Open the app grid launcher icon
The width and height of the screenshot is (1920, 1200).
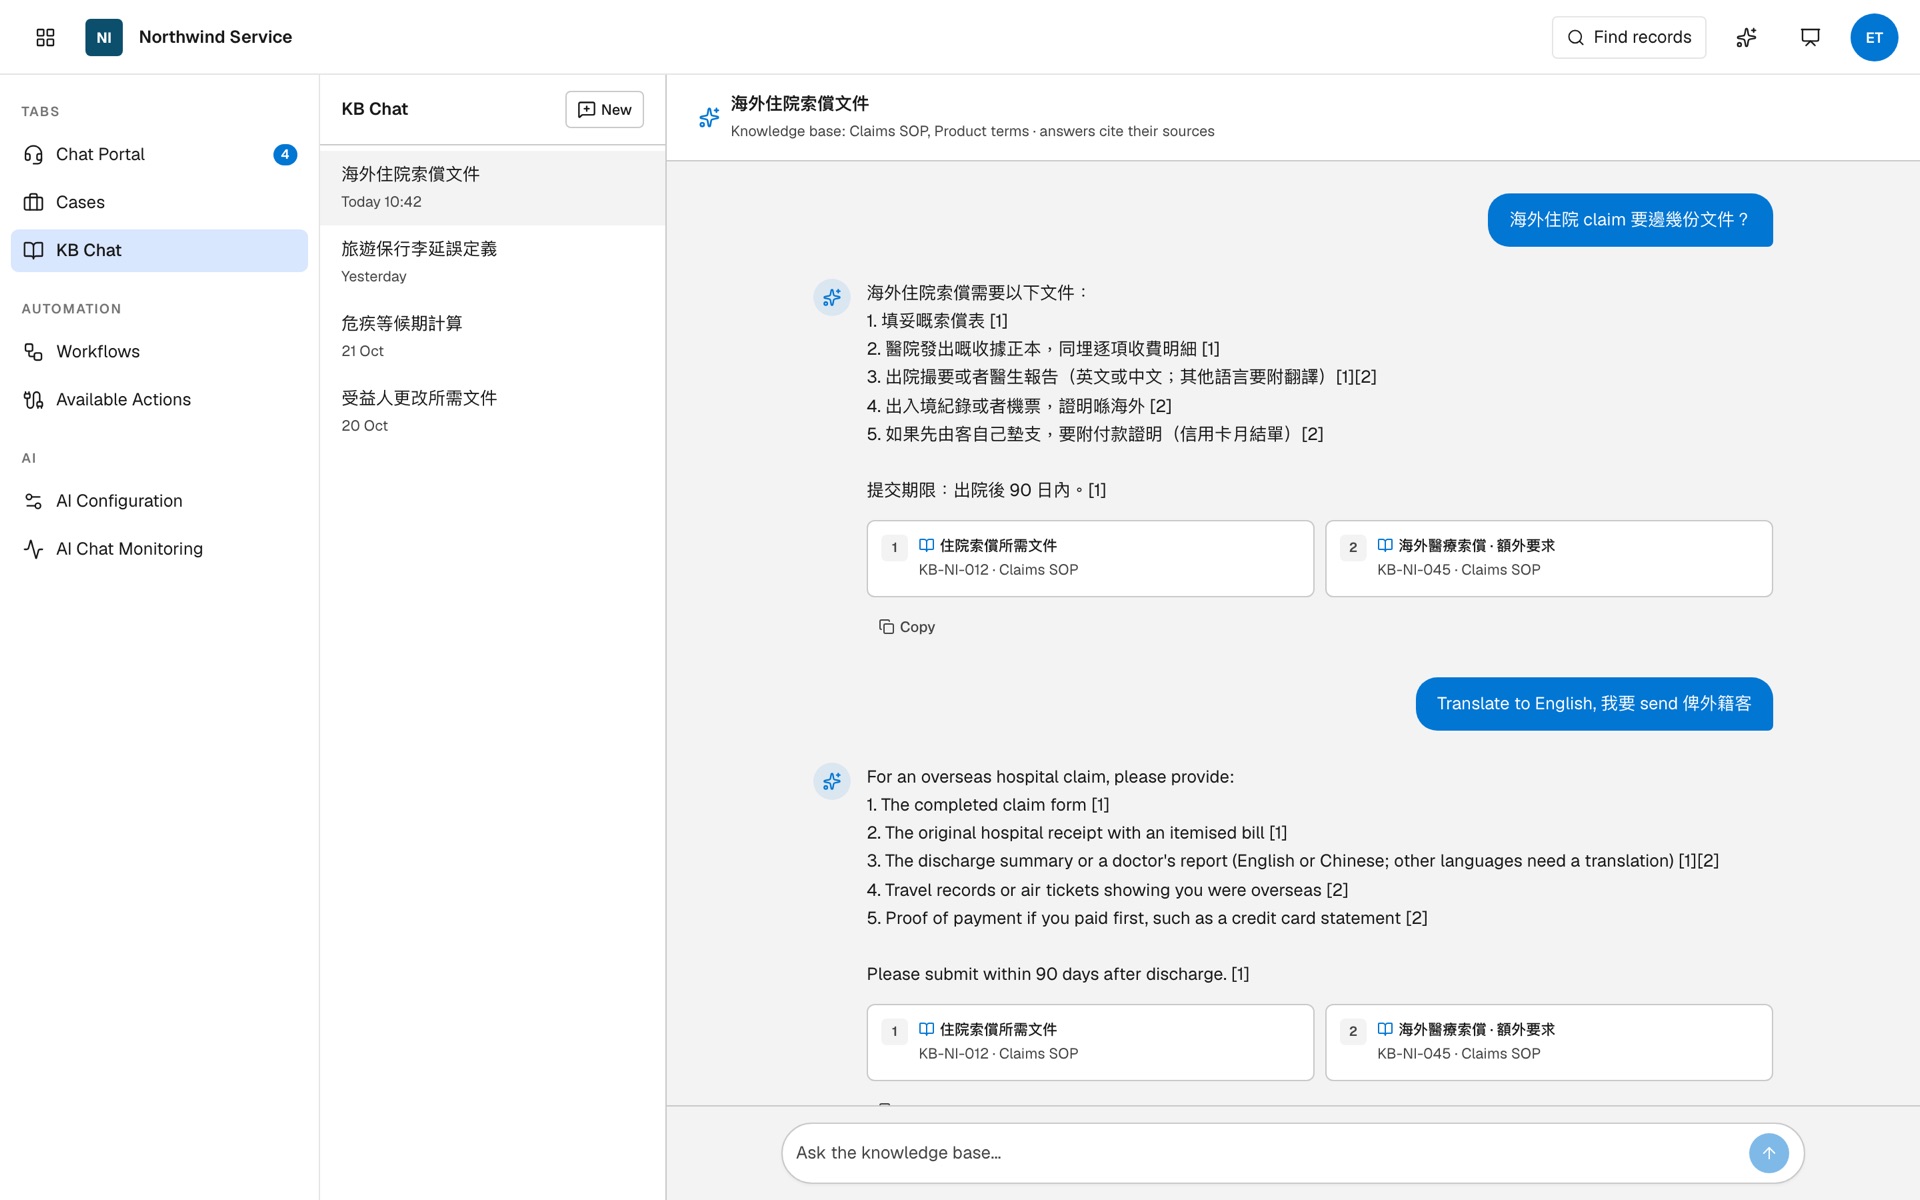(45, 37)
